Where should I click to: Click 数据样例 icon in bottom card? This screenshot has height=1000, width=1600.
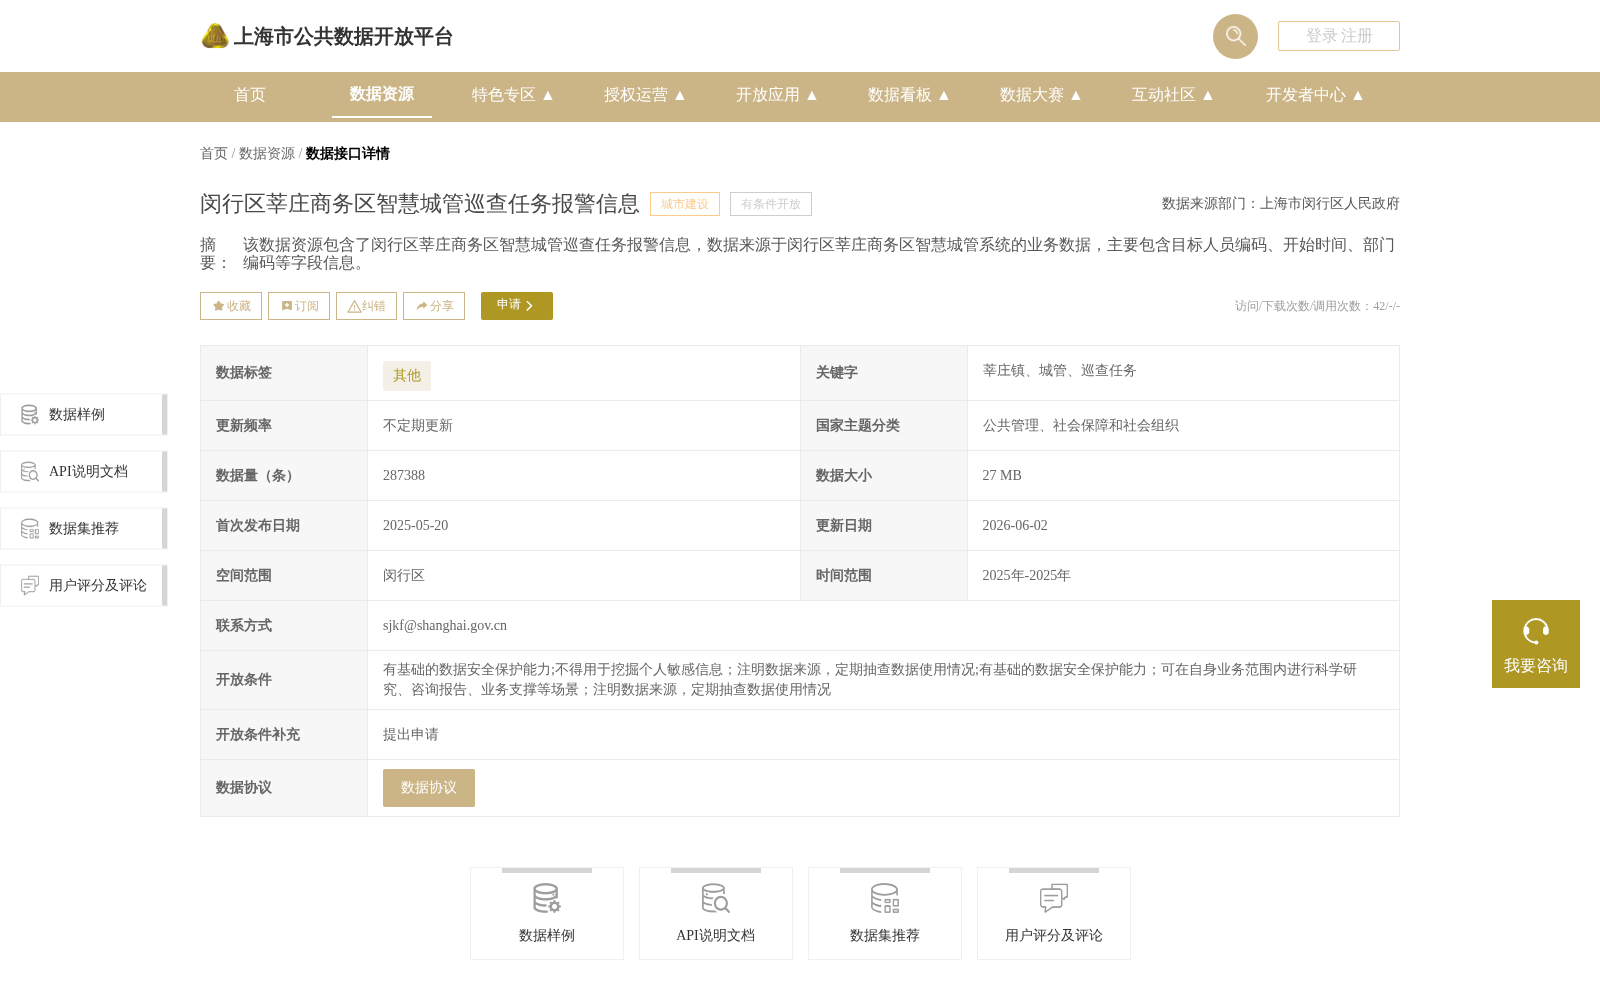point(547,899)
